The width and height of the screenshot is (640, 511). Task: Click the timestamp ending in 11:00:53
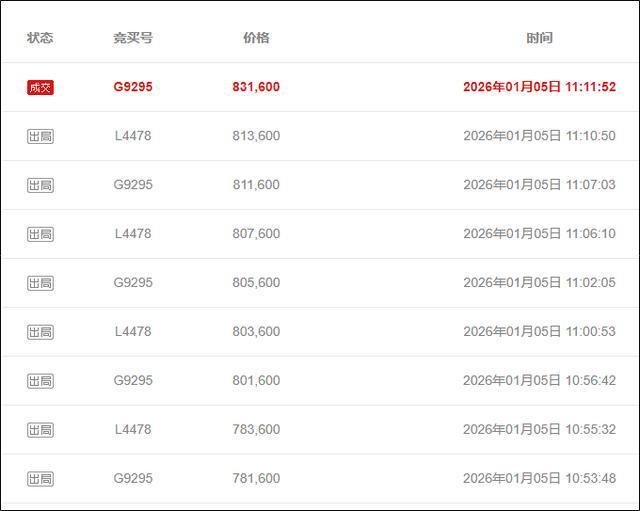pos(539,331)
